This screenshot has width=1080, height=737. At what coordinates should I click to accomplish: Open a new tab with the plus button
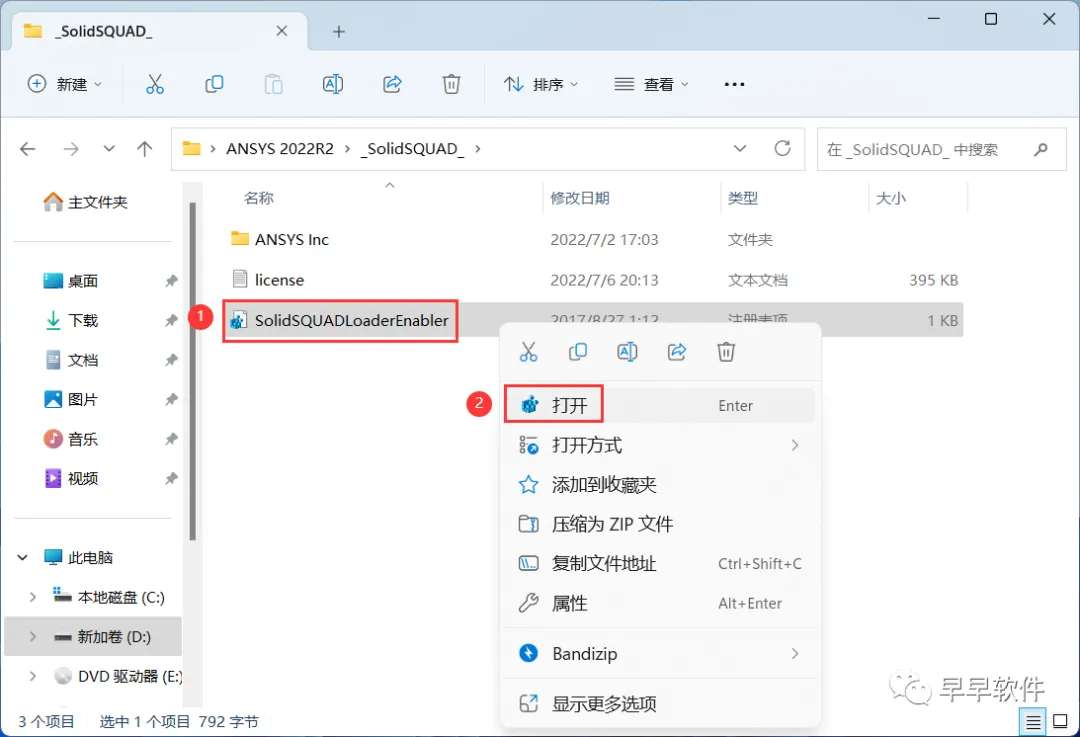coord(338,32)
